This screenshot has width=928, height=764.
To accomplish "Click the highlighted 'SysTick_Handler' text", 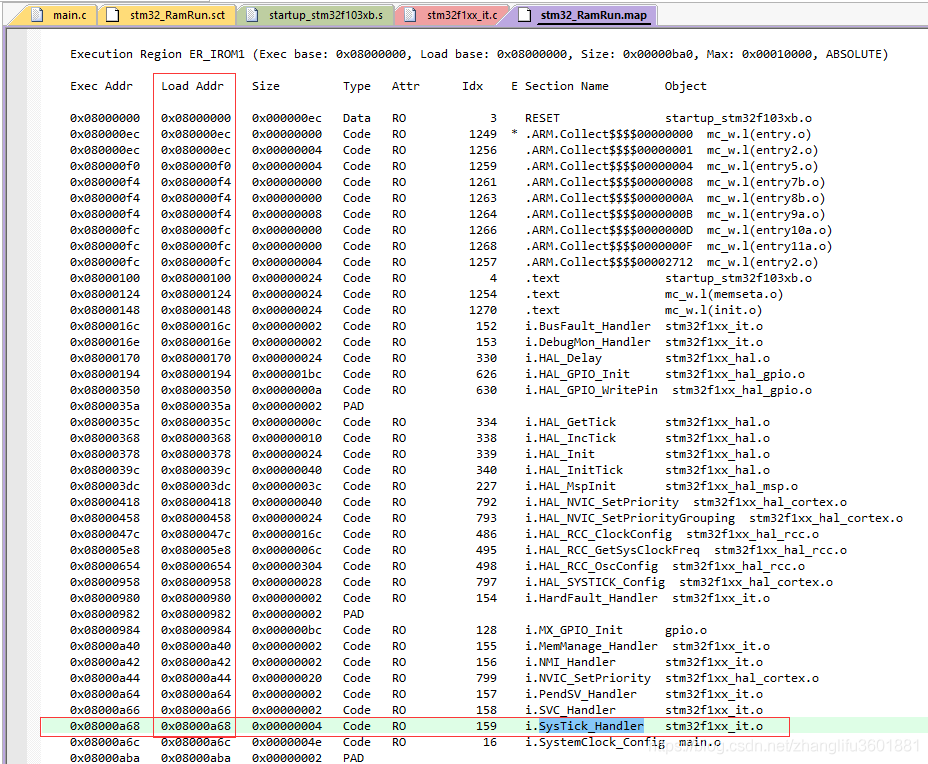I will click(591, 725).
